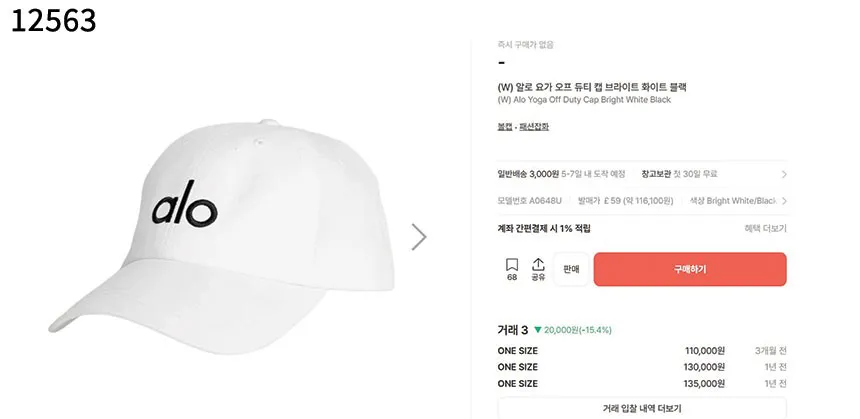
Task: Open the 볼캡 category link
Action: pyautogui.click(x=505, y=127)
